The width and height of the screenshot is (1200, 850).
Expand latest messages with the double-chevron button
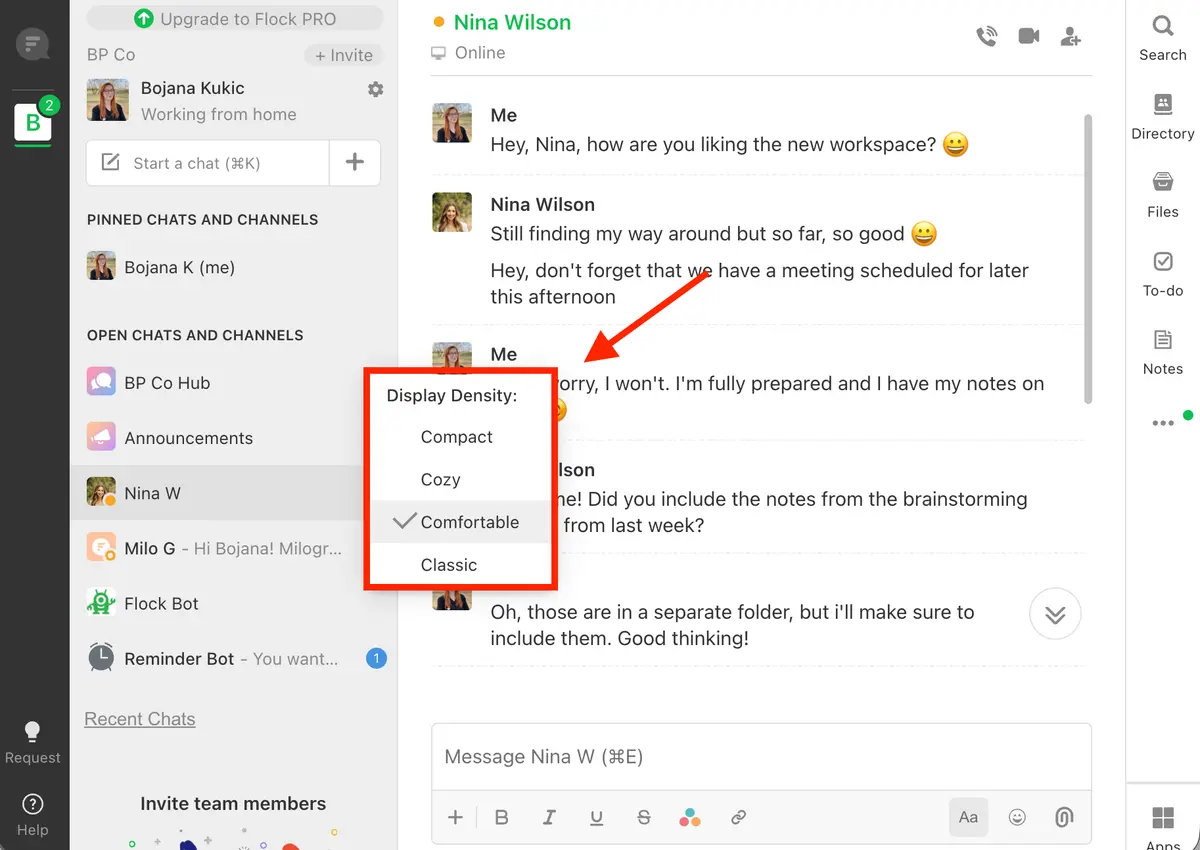[x=1054, y=614]
